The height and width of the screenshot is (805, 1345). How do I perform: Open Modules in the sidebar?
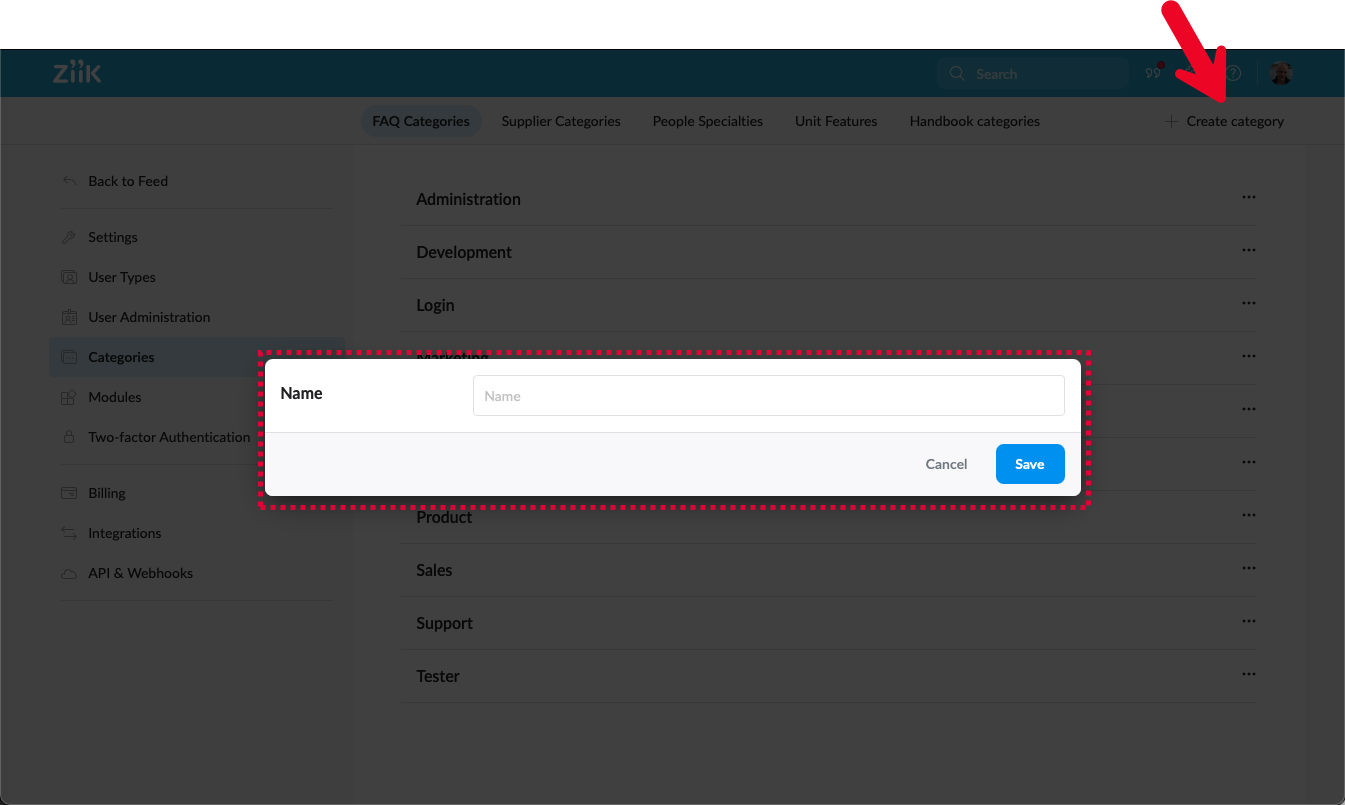click(x=115, y=397)
